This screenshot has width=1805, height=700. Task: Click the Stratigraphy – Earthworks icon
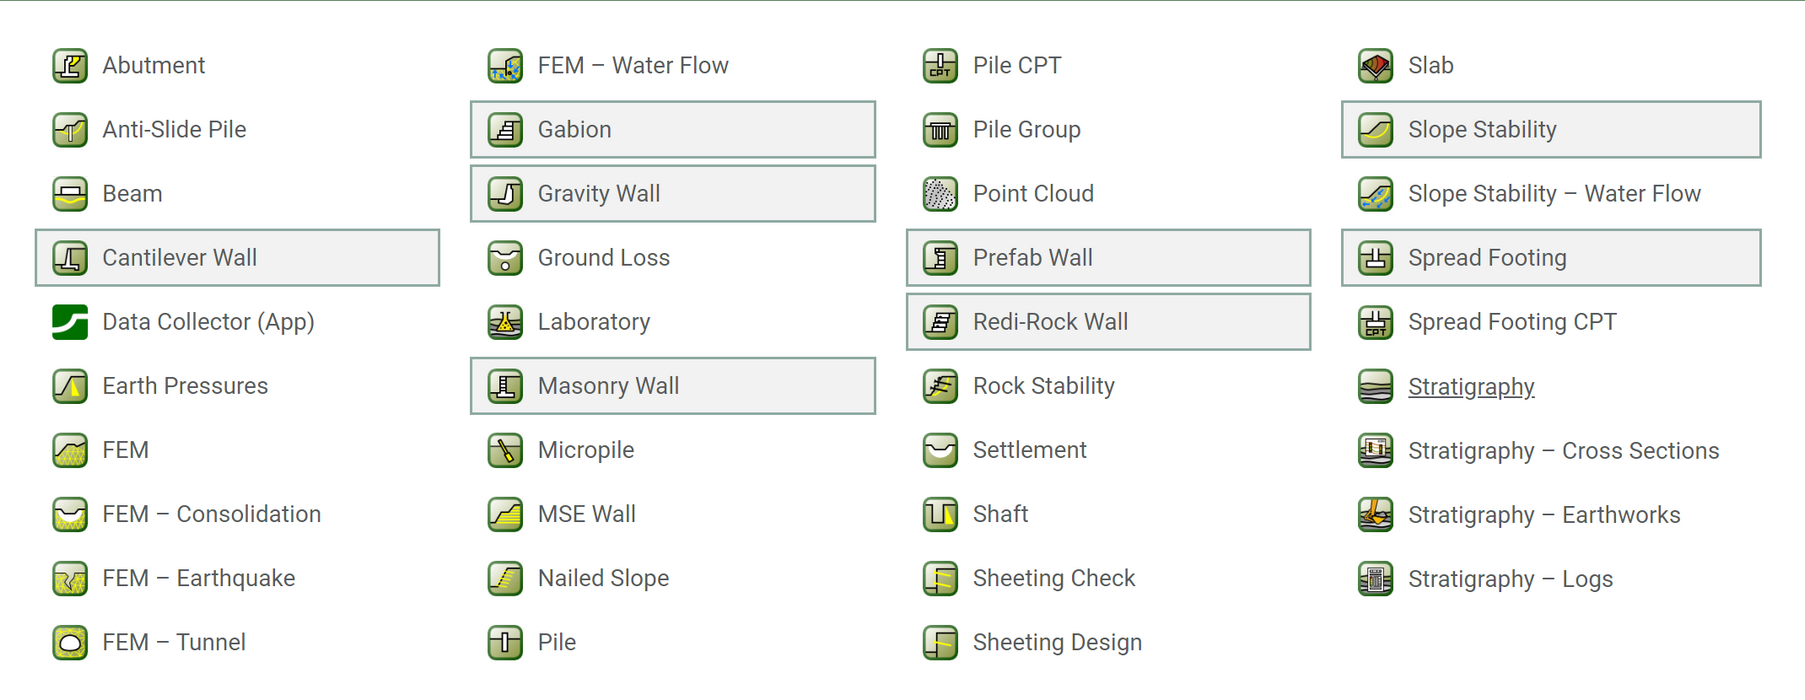click(x=1375, y=515)
